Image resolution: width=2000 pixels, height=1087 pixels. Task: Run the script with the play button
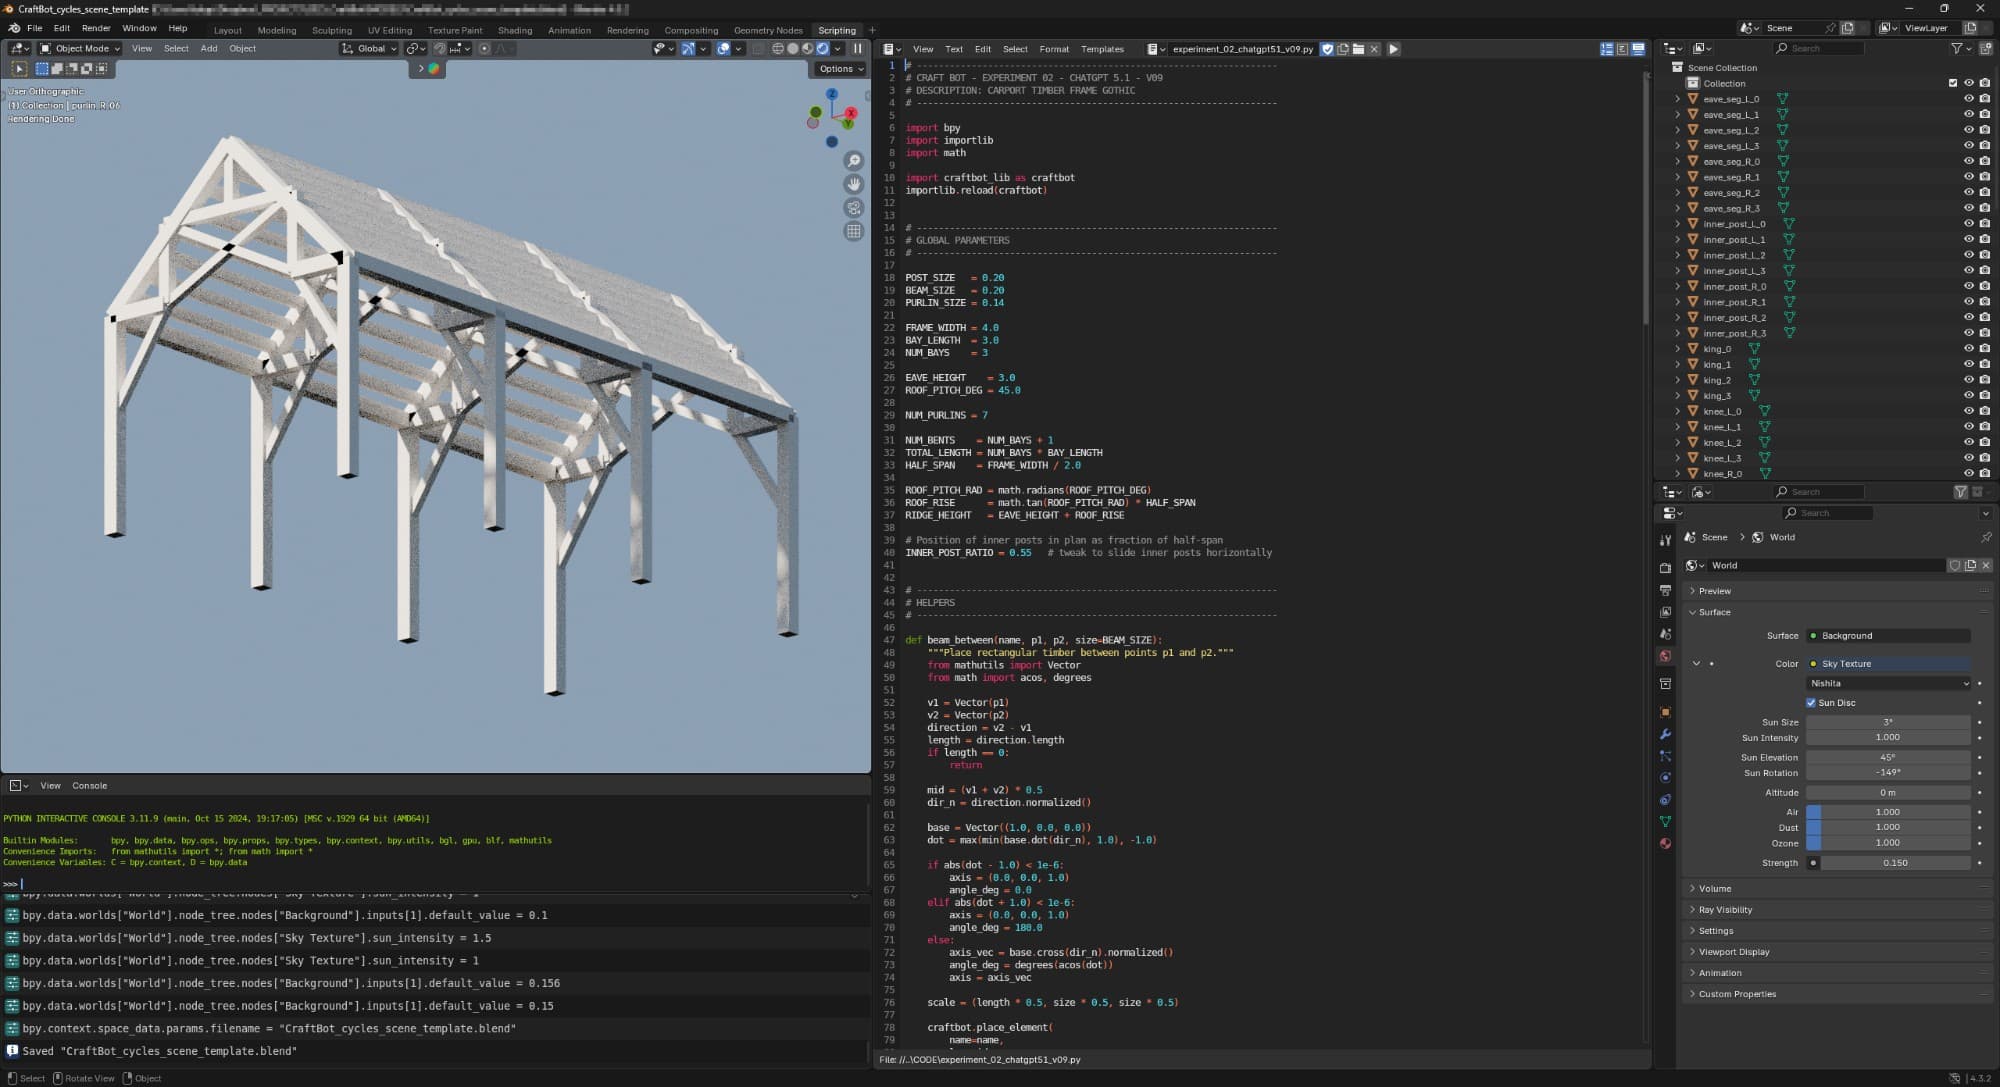tap(1393, 49)
